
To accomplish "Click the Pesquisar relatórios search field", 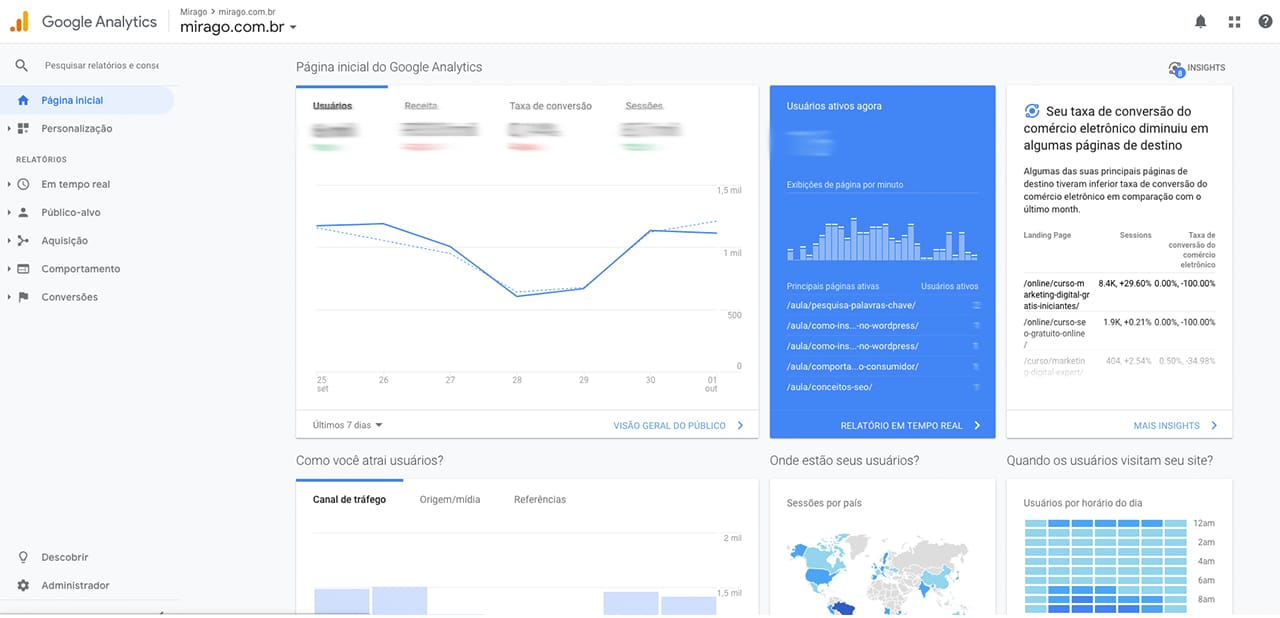I will (x=101, y=65).
